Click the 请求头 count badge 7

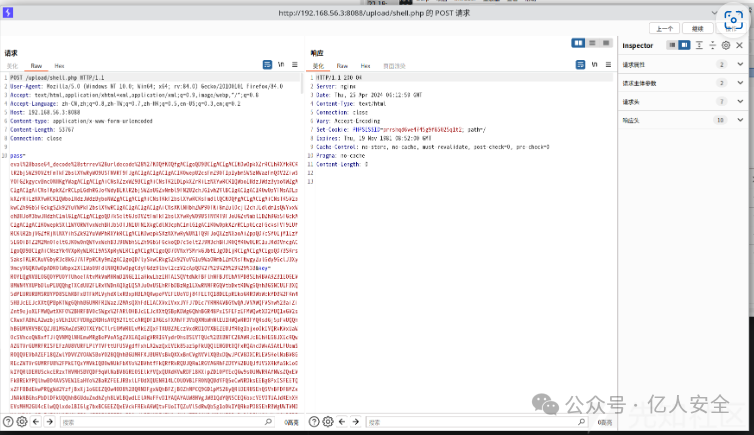[721, 101]
